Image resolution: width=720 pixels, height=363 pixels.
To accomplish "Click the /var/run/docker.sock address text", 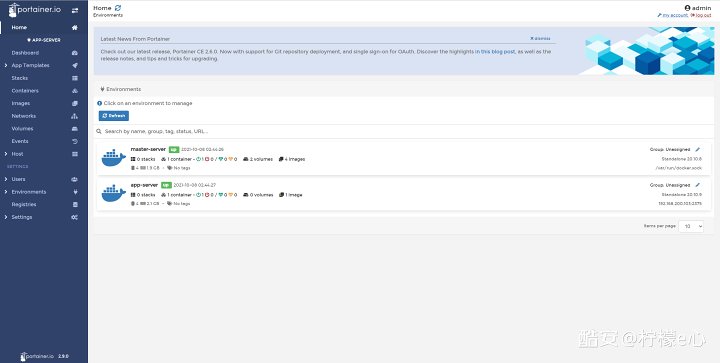I will tap(678, 168).
